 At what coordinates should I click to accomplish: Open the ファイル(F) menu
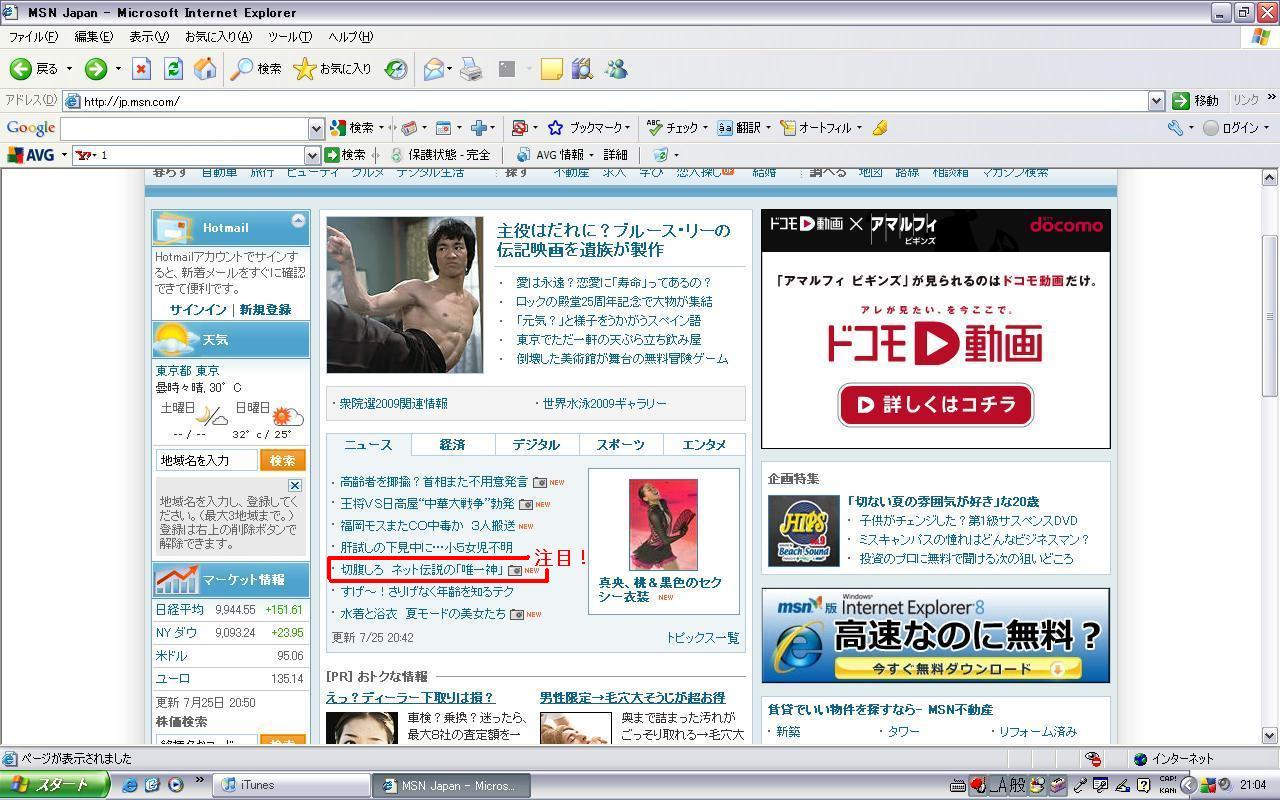[33, 37]
